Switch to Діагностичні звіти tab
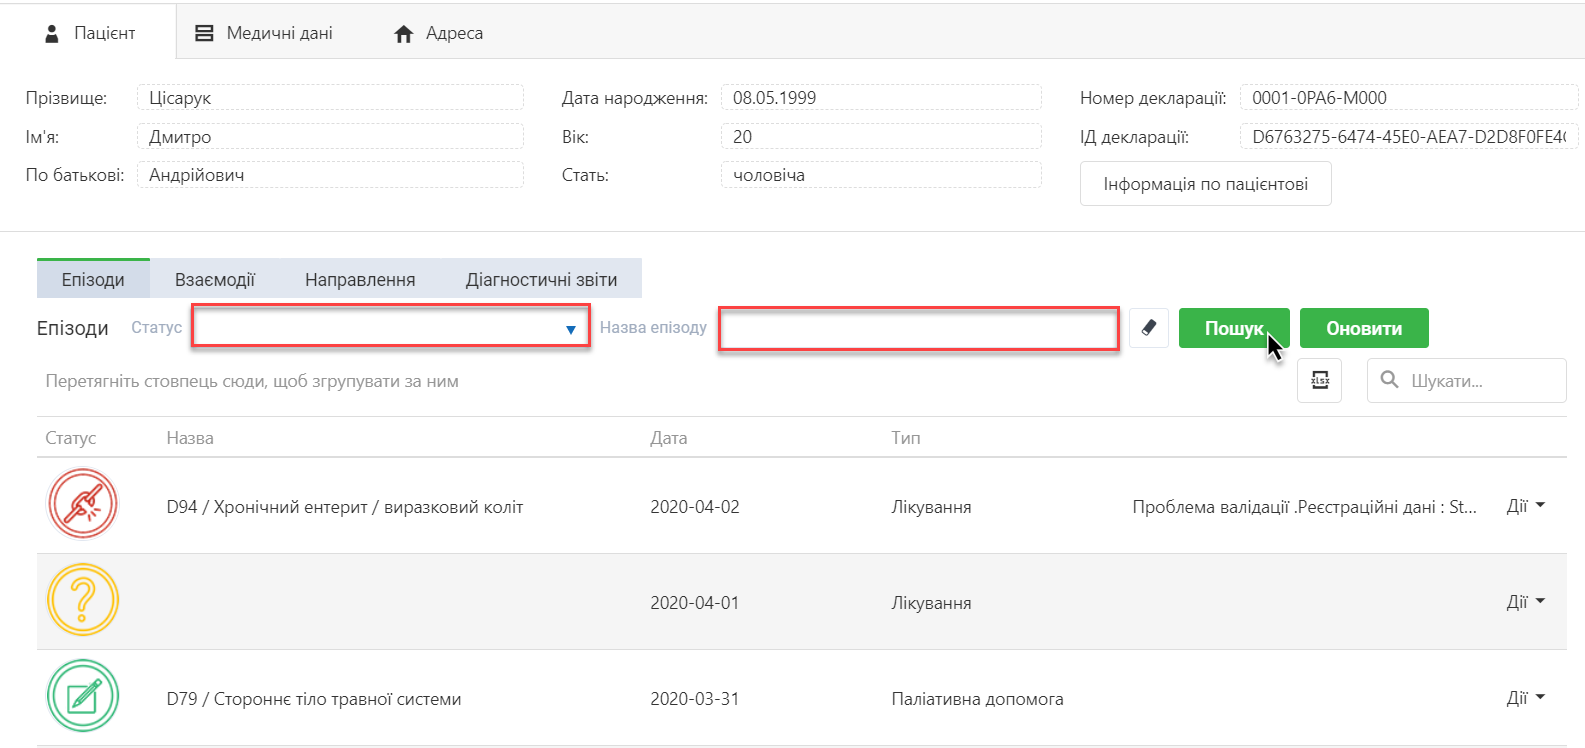1585x748 pixels. (541, 280)
